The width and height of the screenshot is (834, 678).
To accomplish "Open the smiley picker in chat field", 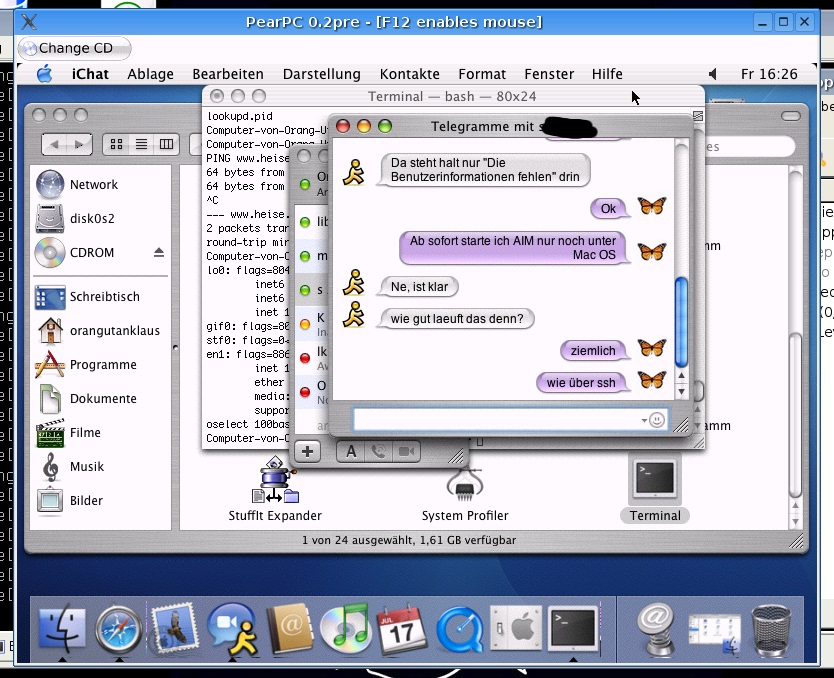I will 657,420.
